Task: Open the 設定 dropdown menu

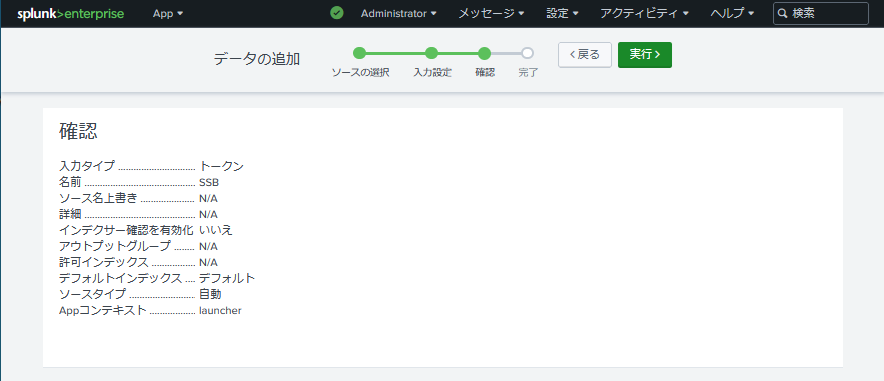Action: tap(562, 14)
